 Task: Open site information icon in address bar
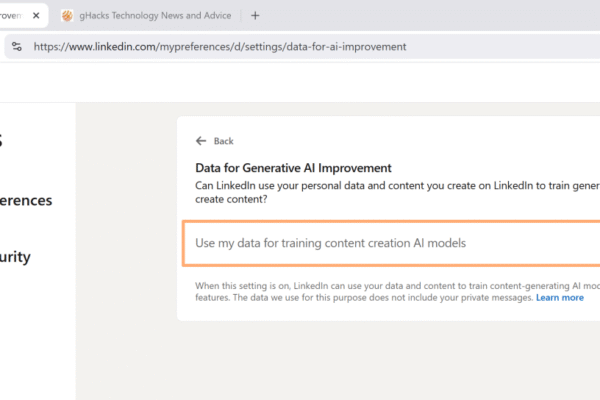click(x=17, y=47)
